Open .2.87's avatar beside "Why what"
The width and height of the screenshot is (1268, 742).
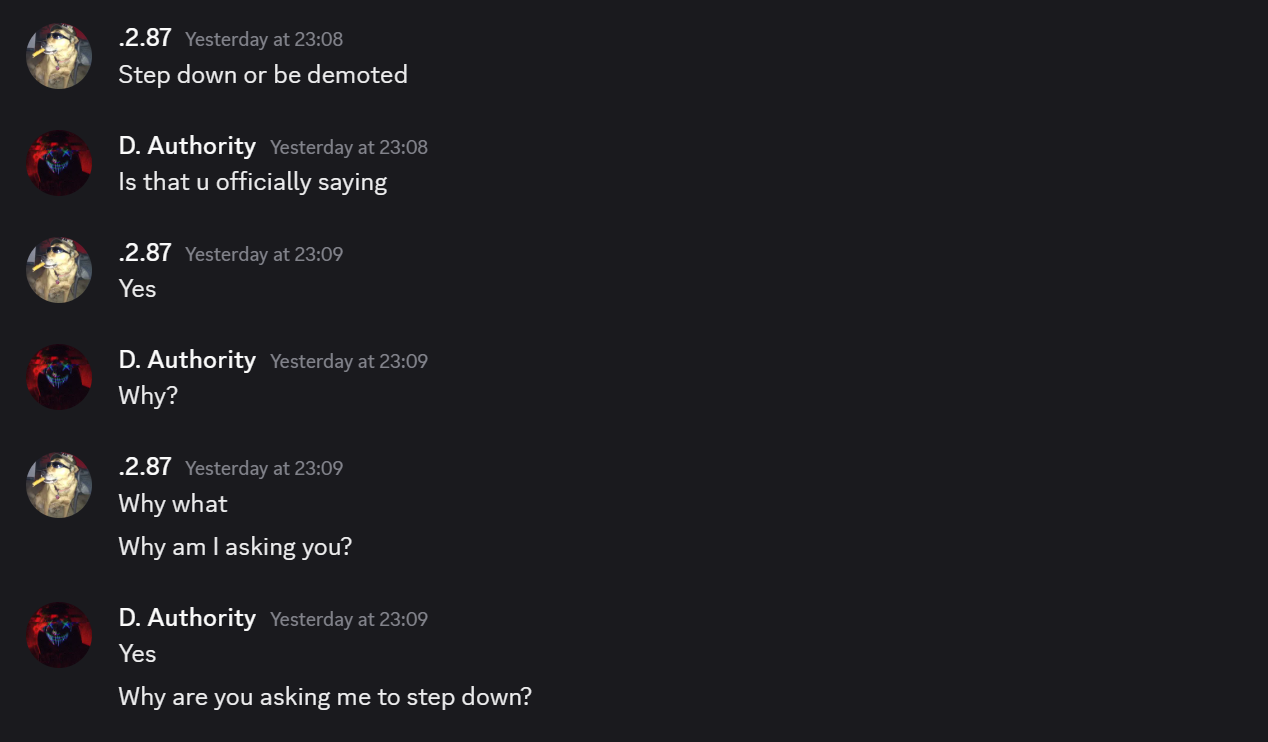coord(59,485)
